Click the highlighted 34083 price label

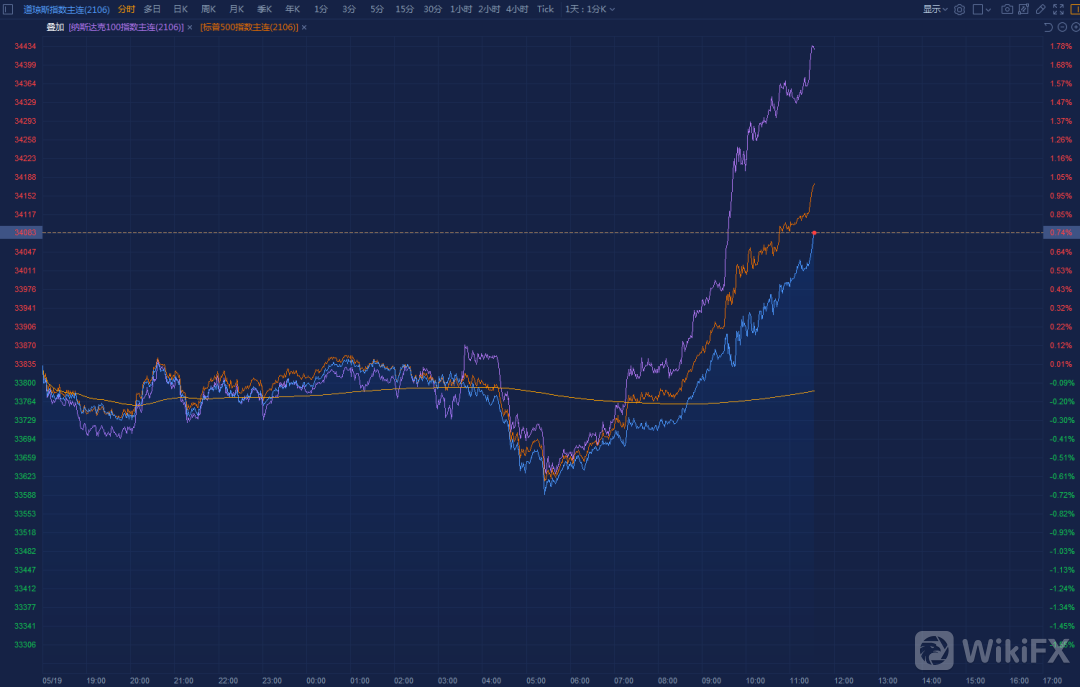(x=25, y=232)
